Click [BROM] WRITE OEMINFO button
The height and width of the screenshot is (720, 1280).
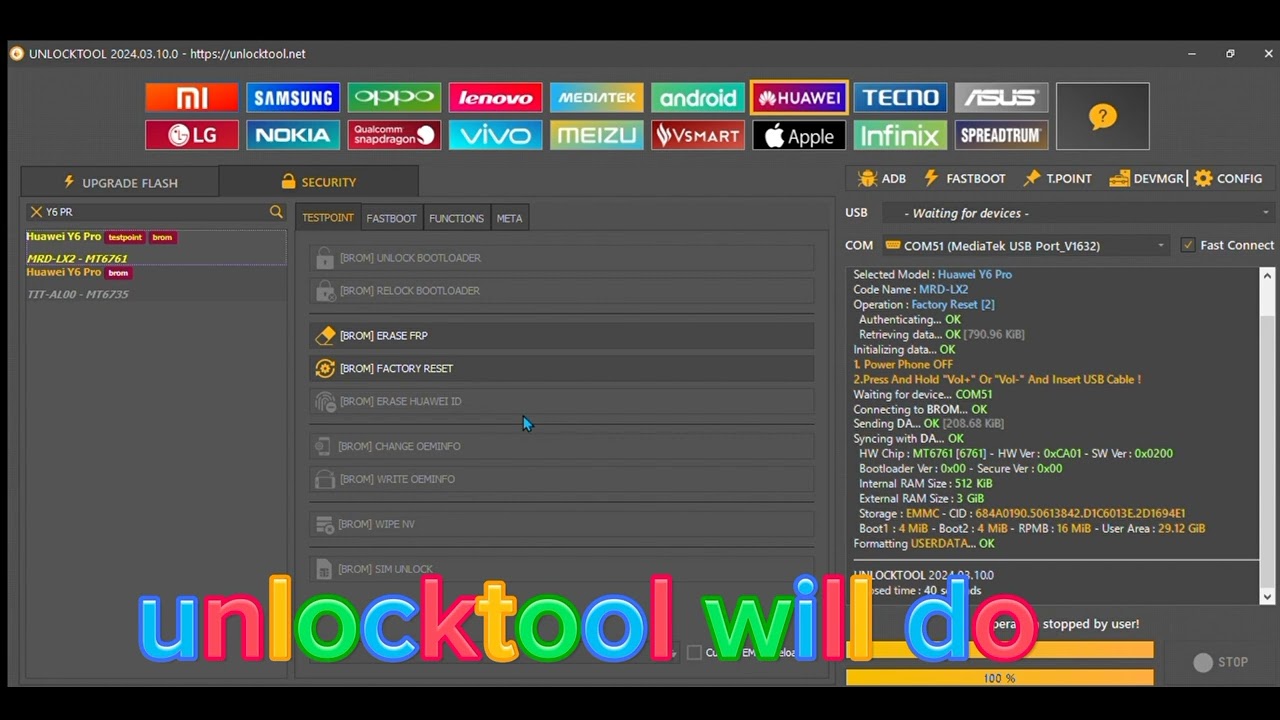pyautogui.click(x=561, y=480)
